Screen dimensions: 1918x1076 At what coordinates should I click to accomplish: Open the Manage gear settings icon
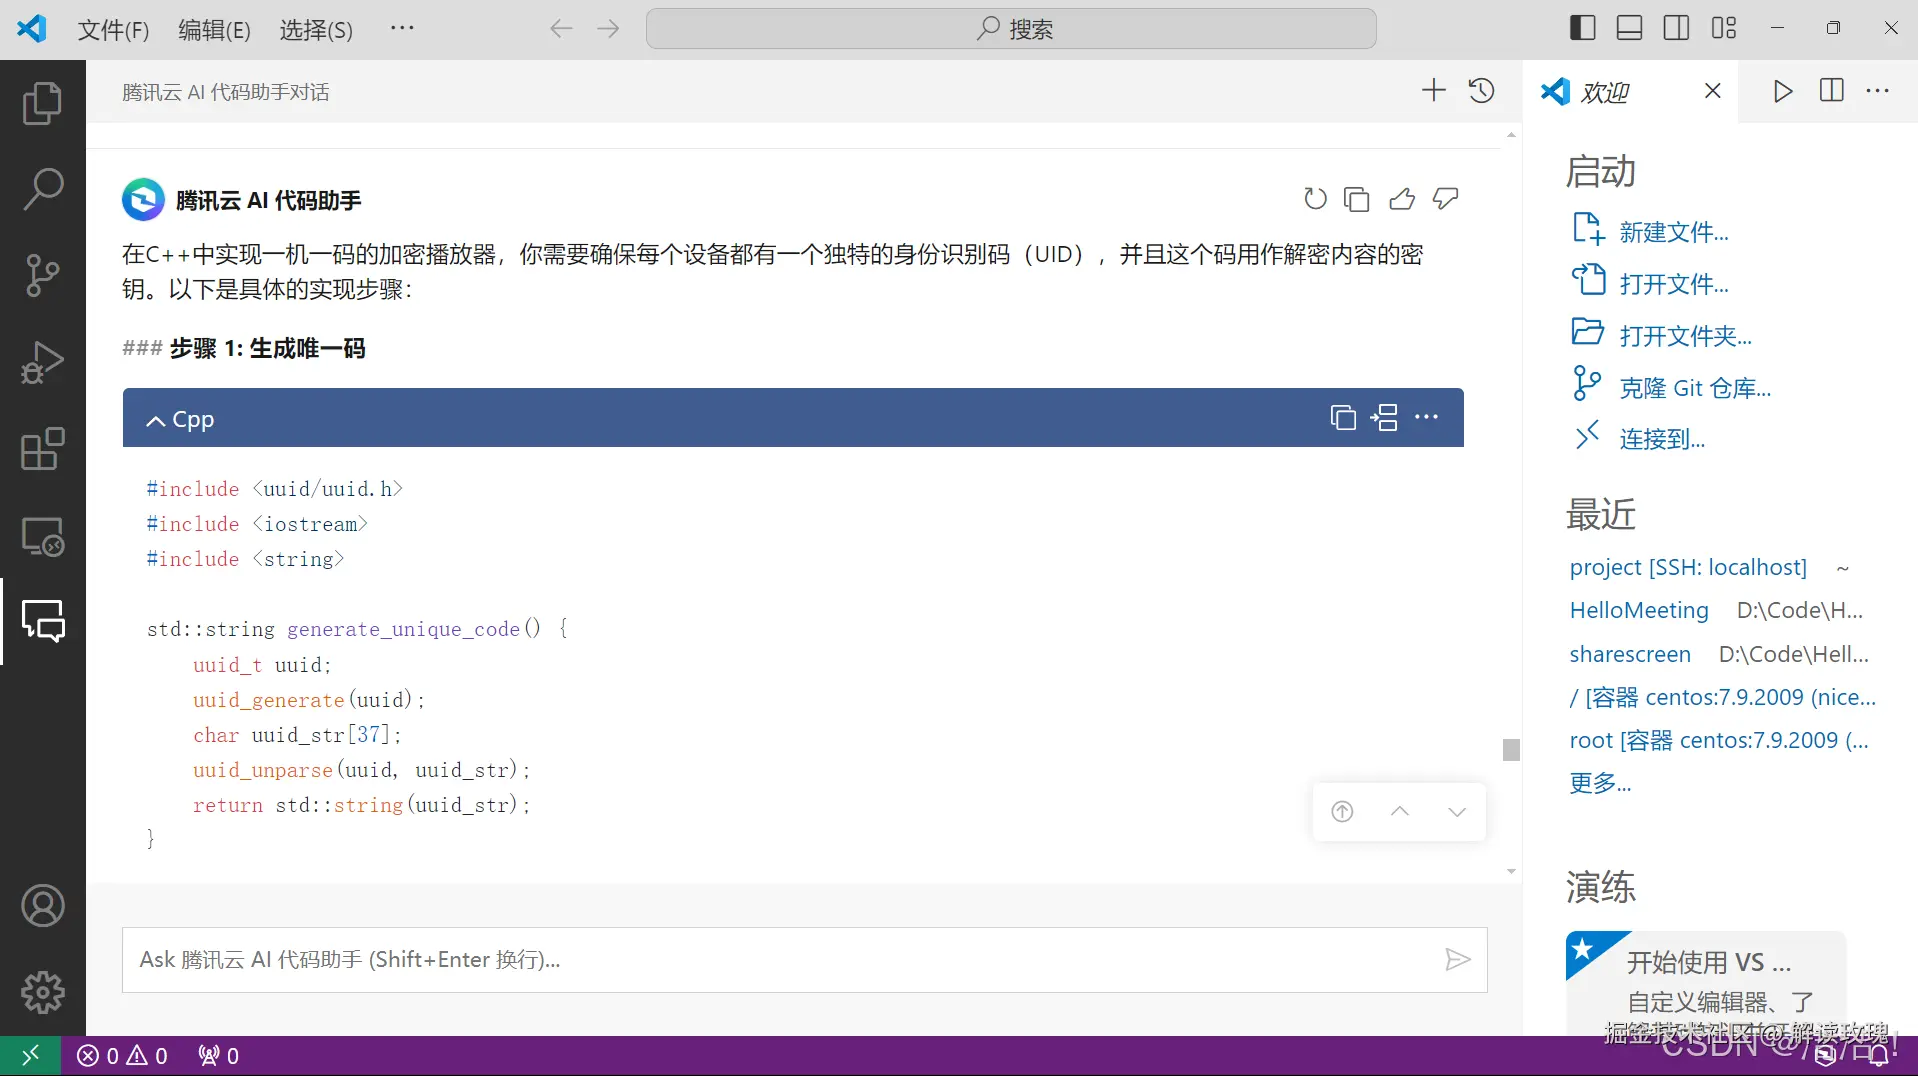click(42, 992)
